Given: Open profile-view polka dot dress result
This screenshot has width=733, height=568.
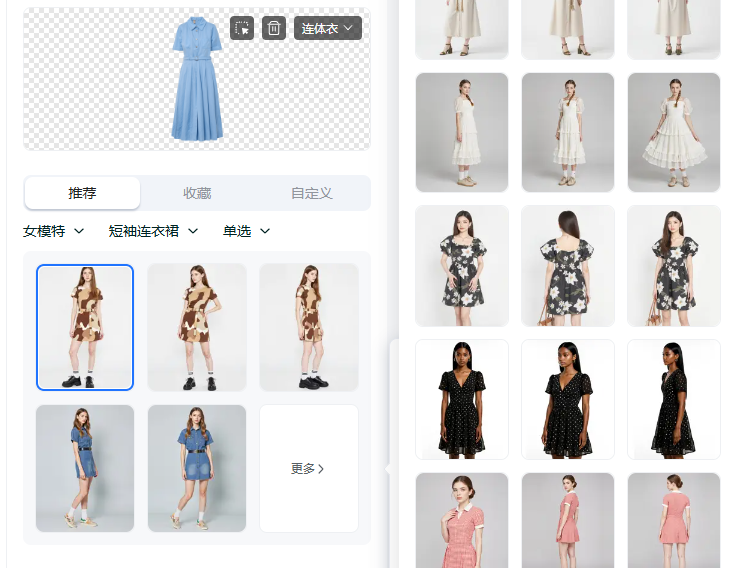Looking at the screenshot, I should [x=674, y=399].
